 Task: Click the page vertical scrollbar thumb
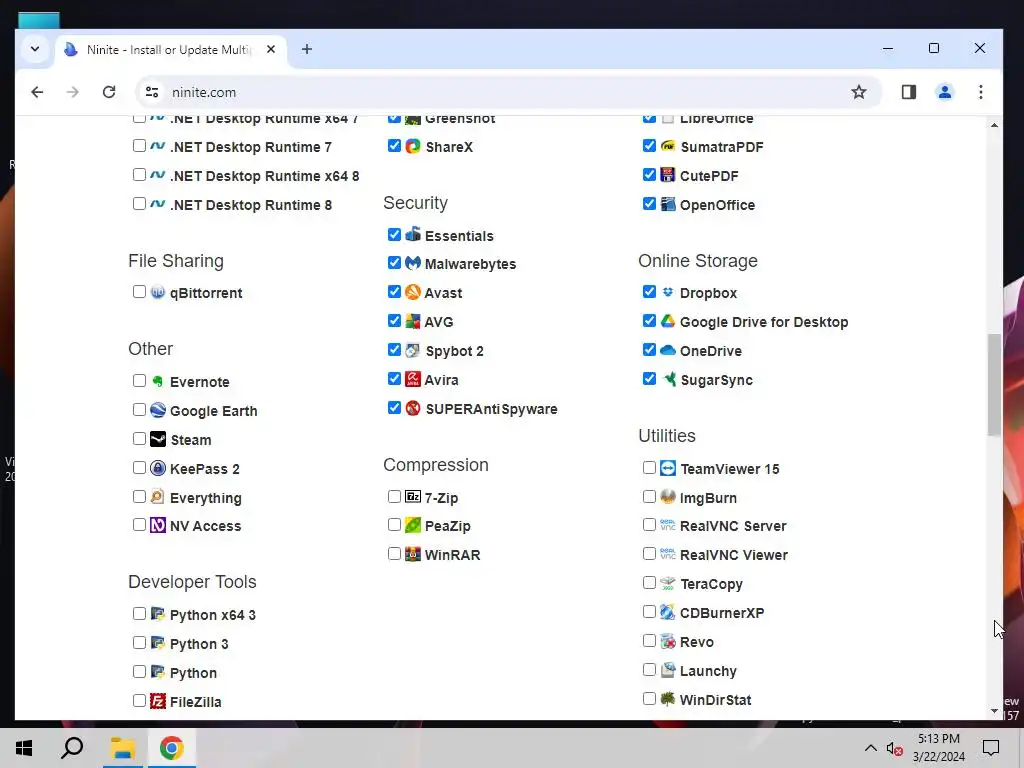click(x=994, y=385)
